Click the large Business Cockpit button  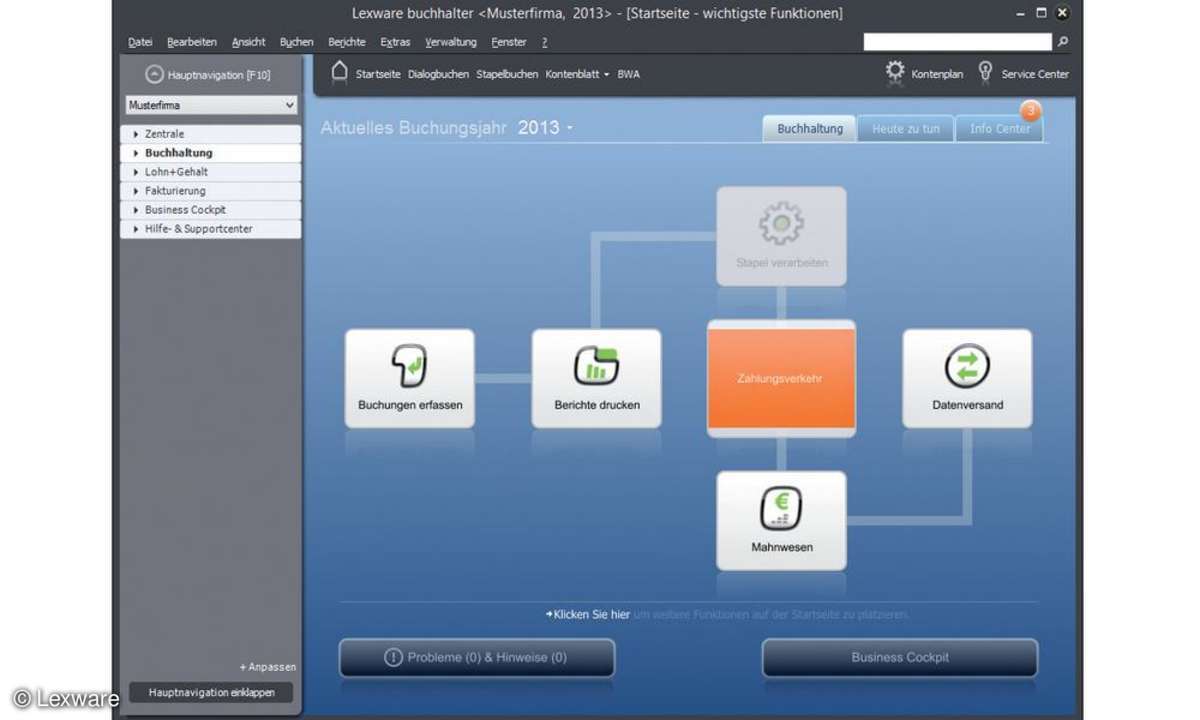pyautogui.click(x=900, y=657)
